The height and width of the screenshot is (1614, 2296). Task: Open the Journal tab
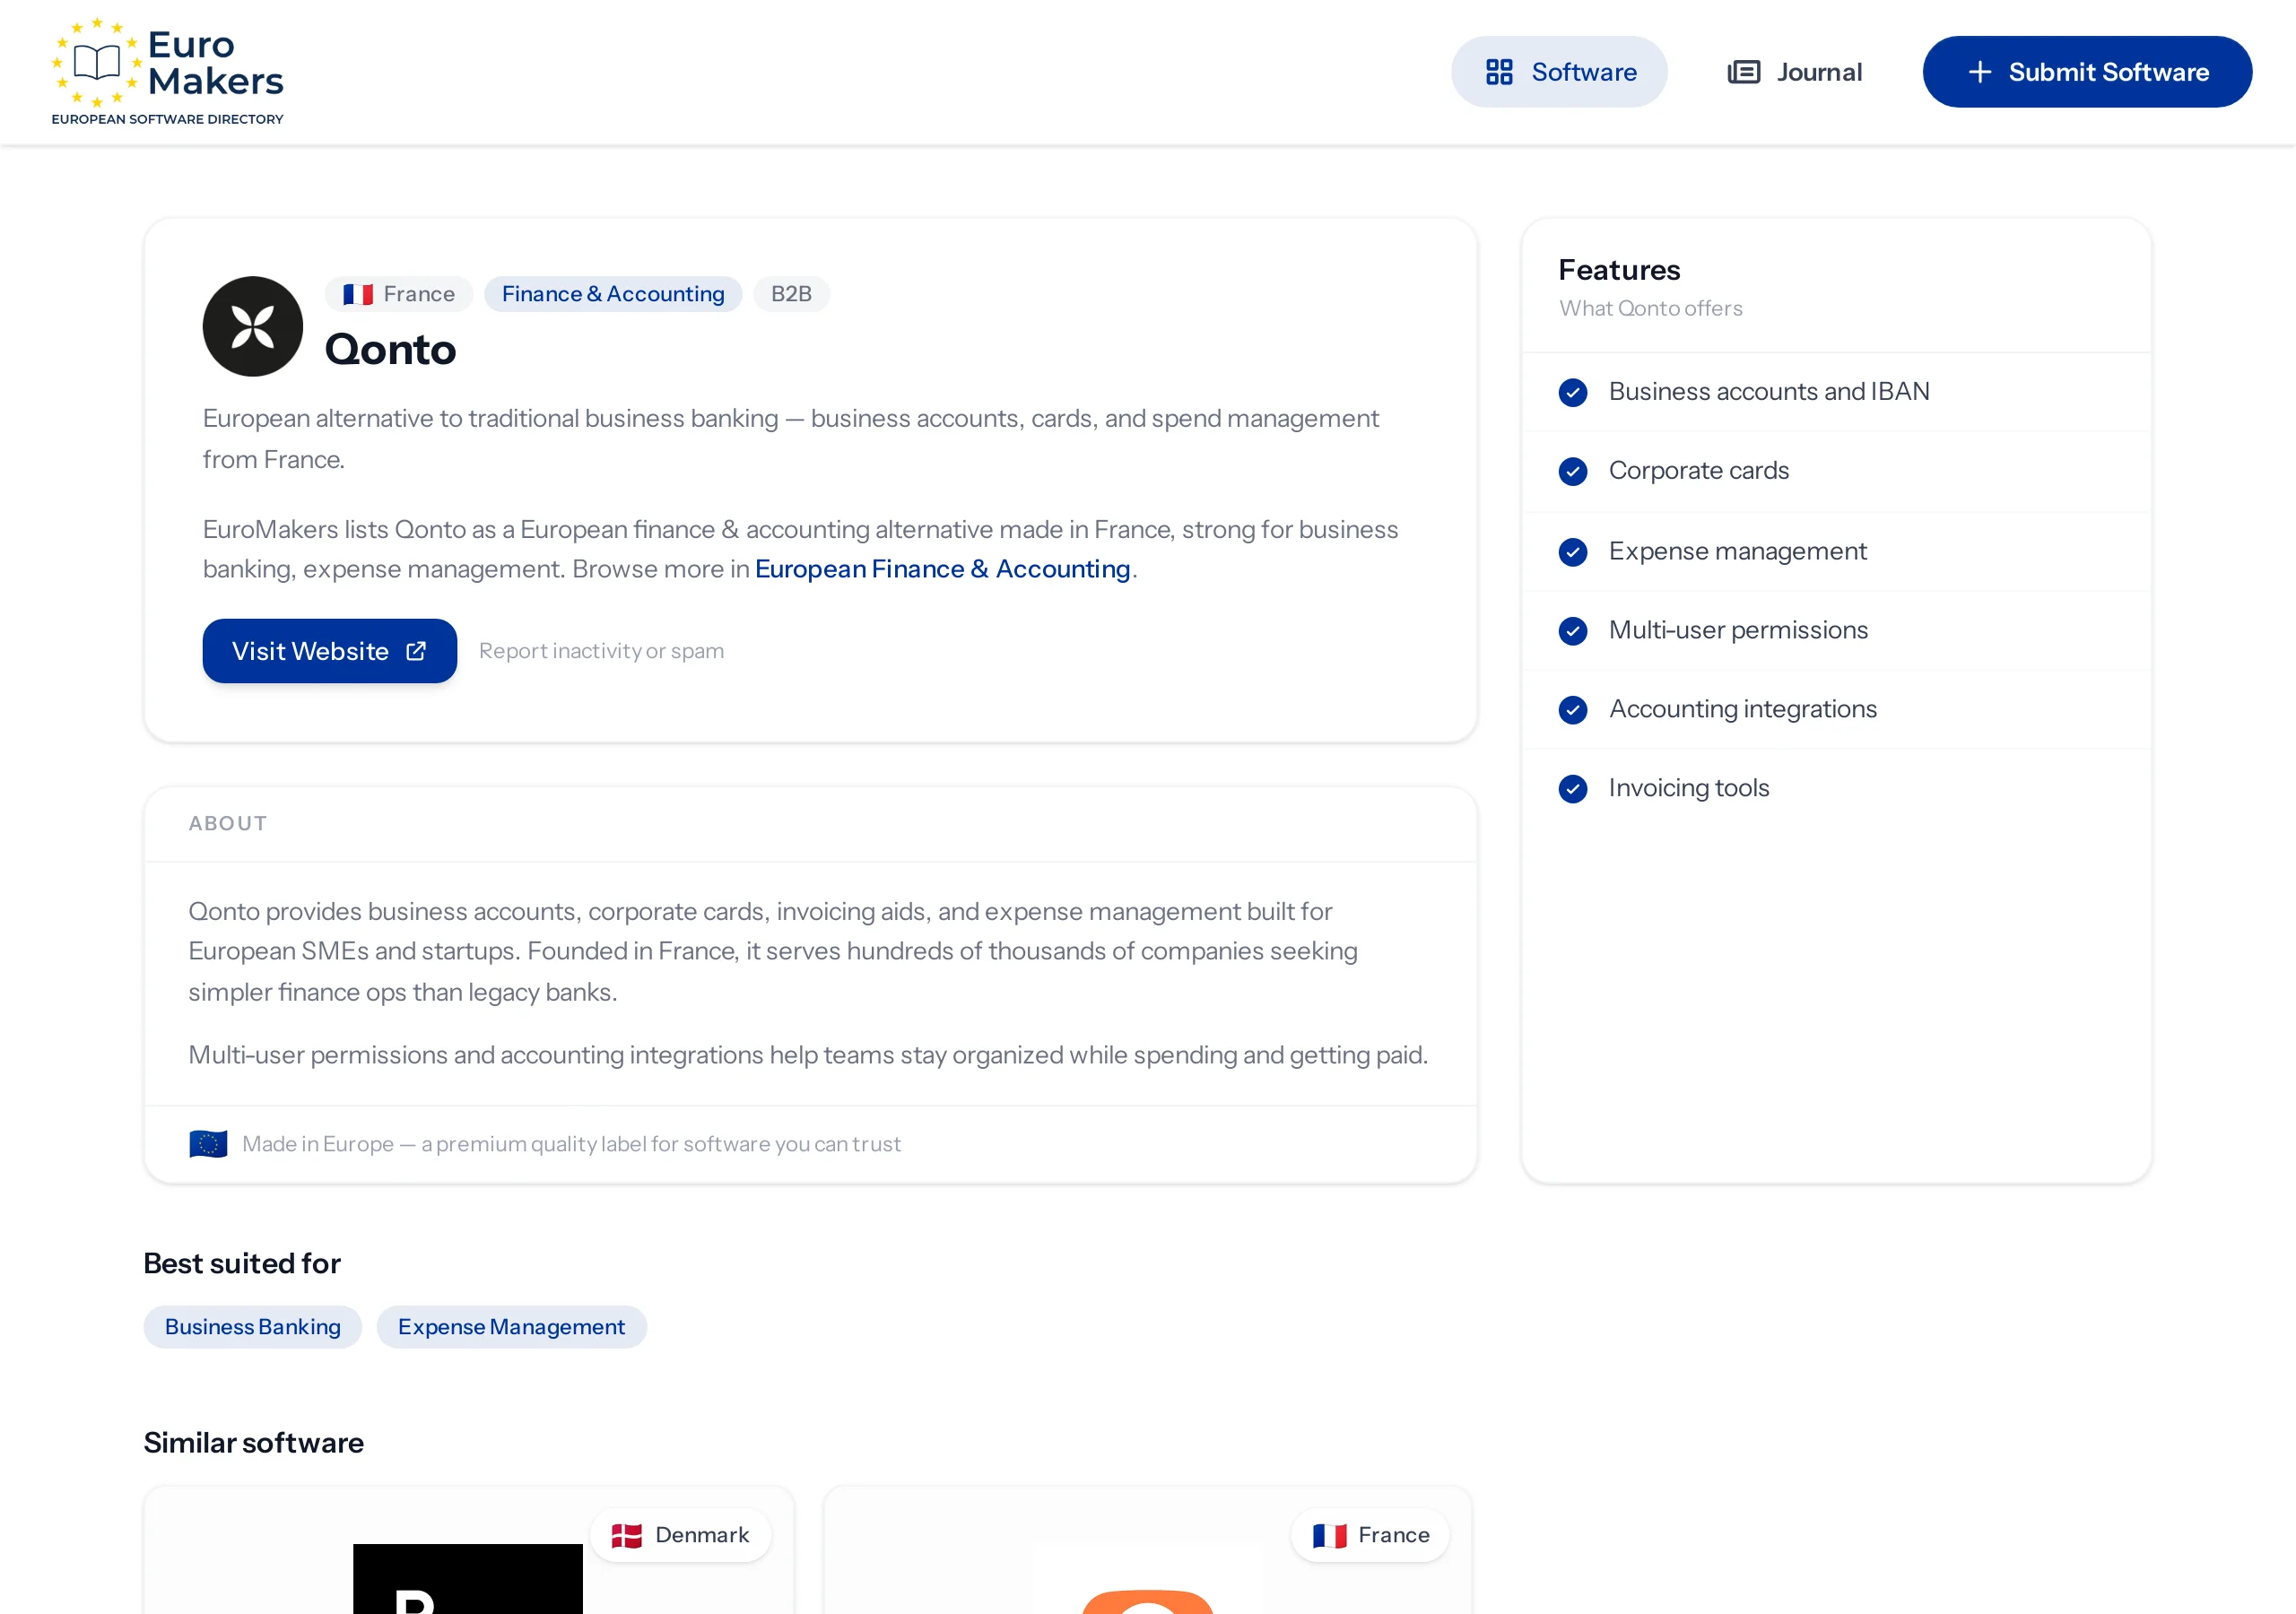(x=1795, y=72)
